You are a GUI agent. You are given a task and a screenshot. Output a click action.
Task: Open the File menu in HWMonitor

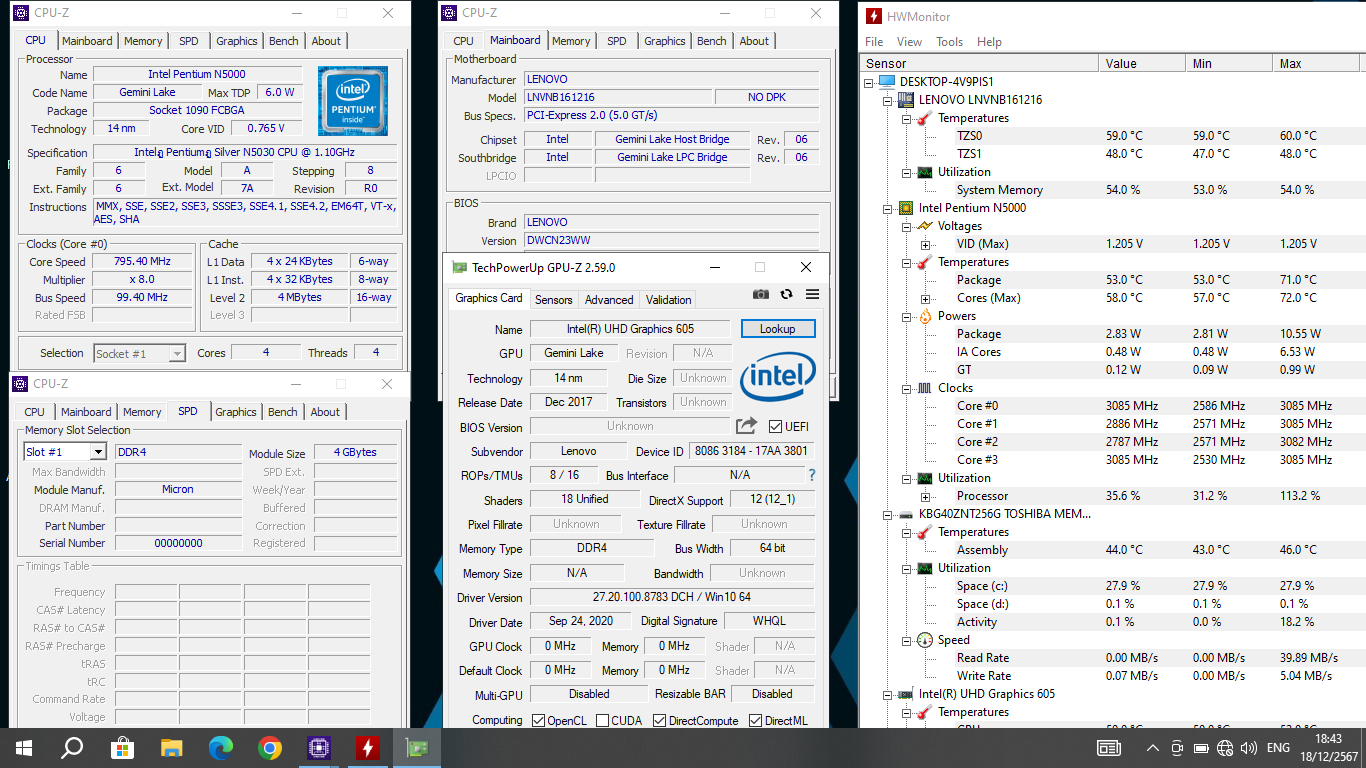click(874, 42)
